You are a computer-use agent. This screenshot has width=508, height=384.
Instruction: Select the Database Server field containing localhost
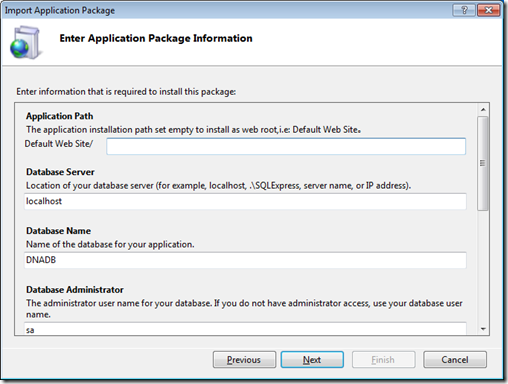click(245, 201)
